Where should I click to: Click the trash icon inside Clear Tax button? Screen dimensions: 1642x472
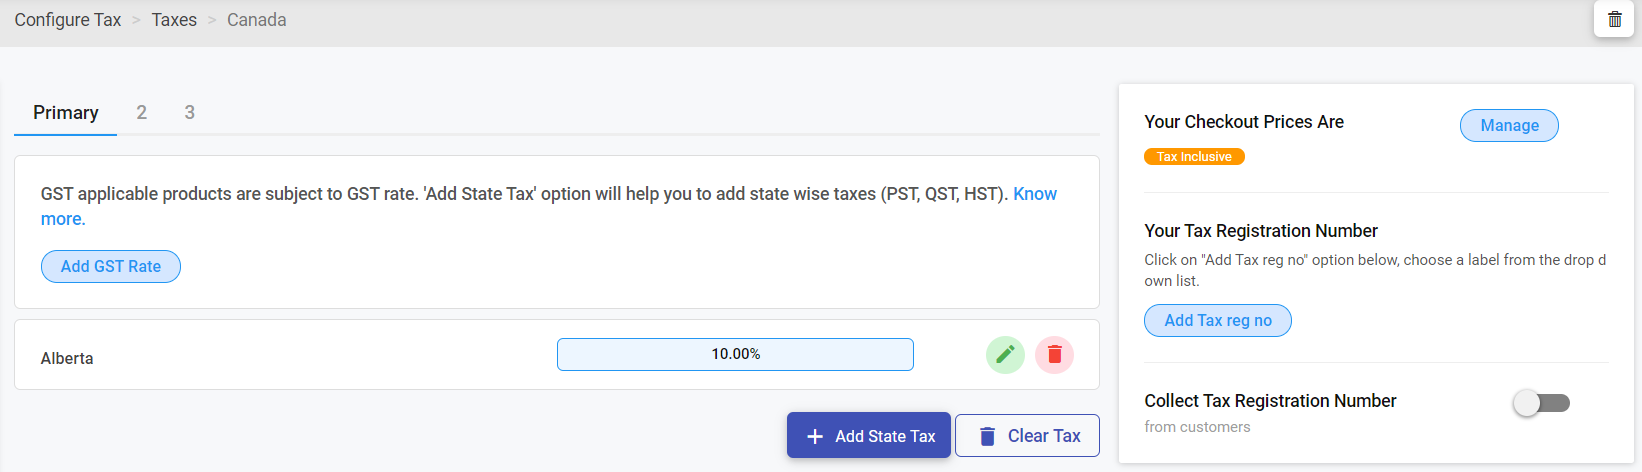(x=987, y=436)
